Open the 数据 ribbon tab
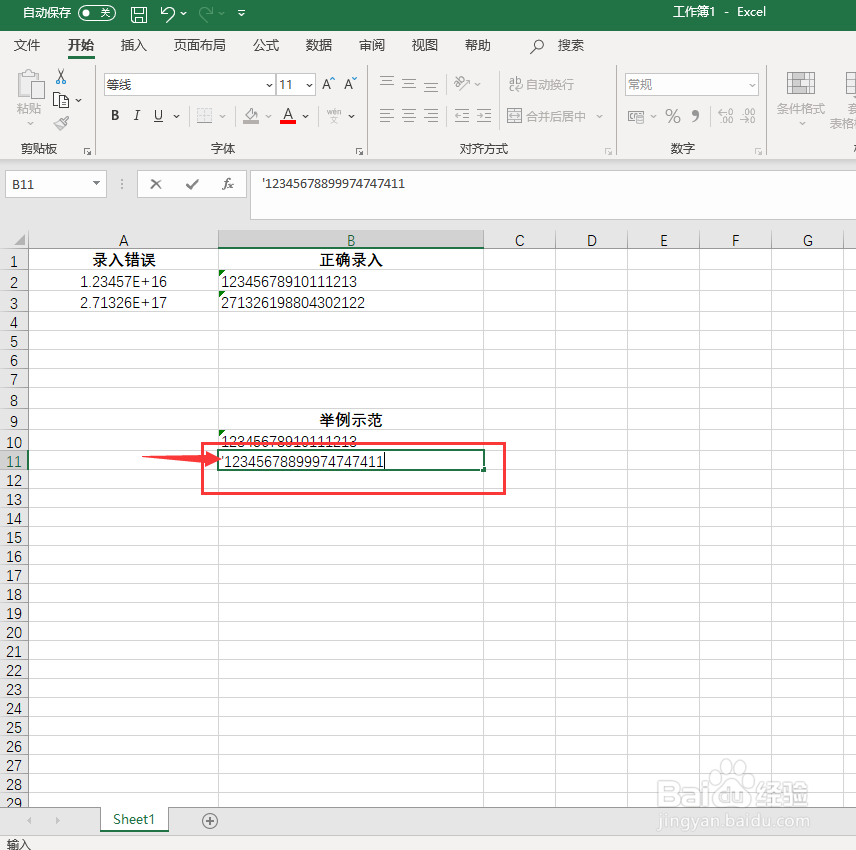 [x=318, y=45]
